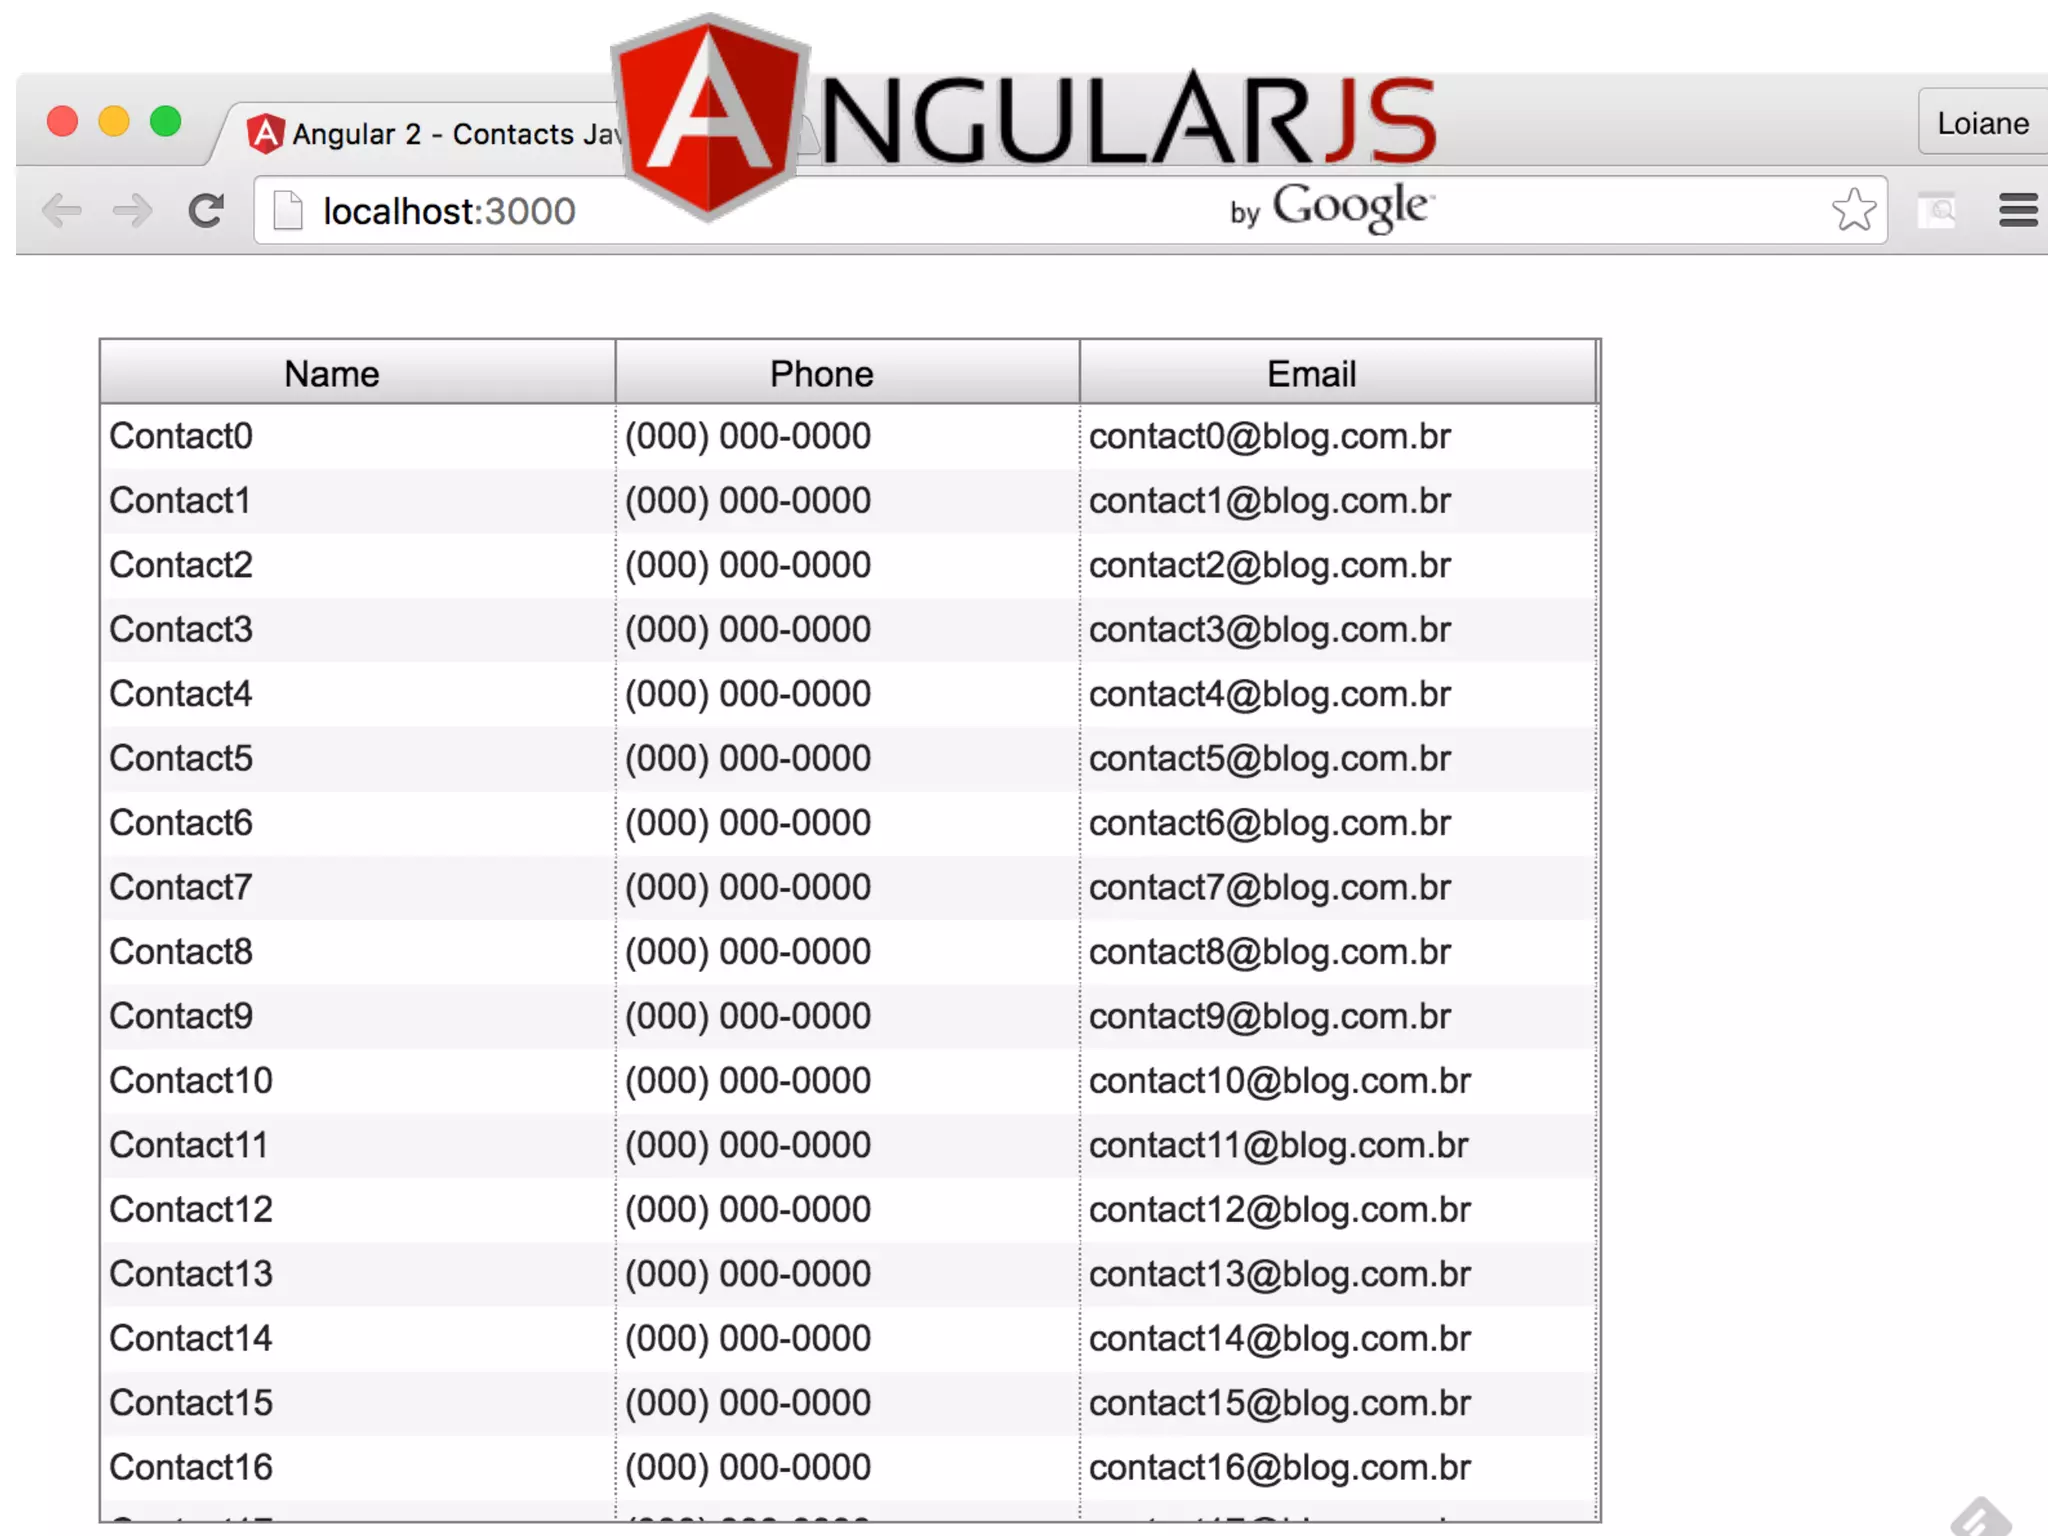Click the browser back arrow
2048x1536 pixels.
pos(62,211)
